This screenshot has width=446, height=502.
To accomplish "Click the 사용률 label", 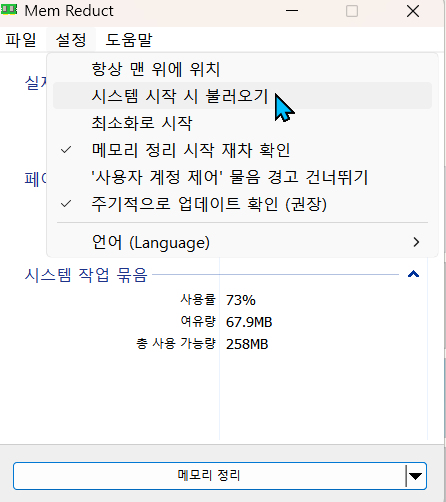I will pyautogui.click(x=198, y=299).
